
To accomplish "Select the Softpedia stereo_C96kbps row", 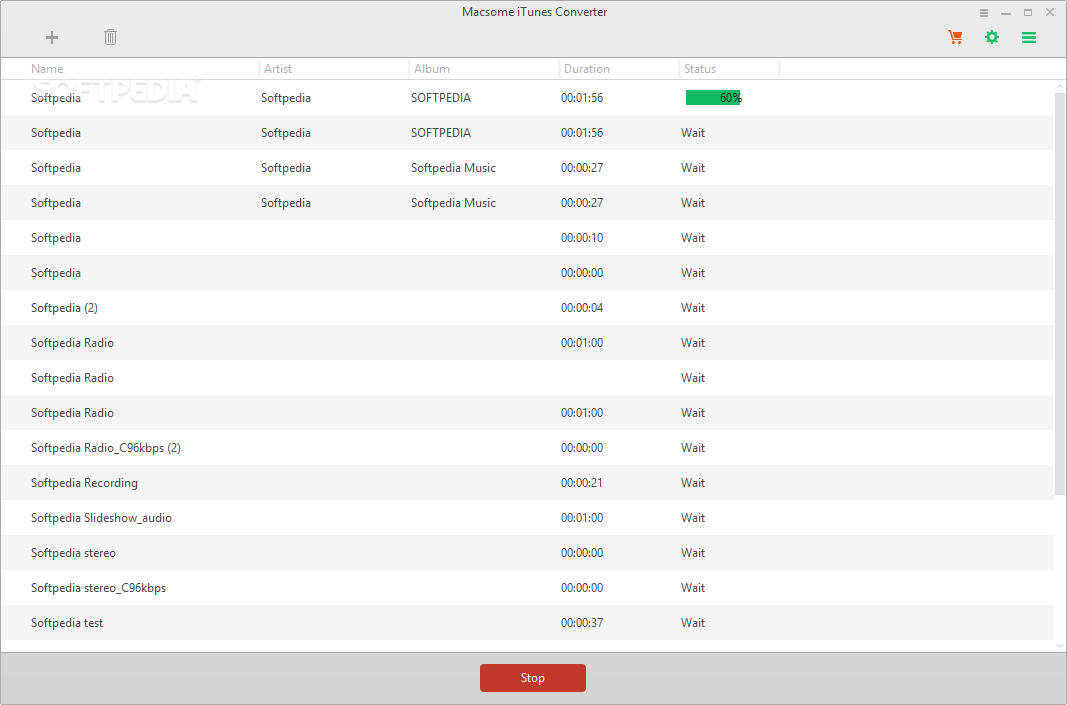I will pyautogui.click(x=527, y=588).
